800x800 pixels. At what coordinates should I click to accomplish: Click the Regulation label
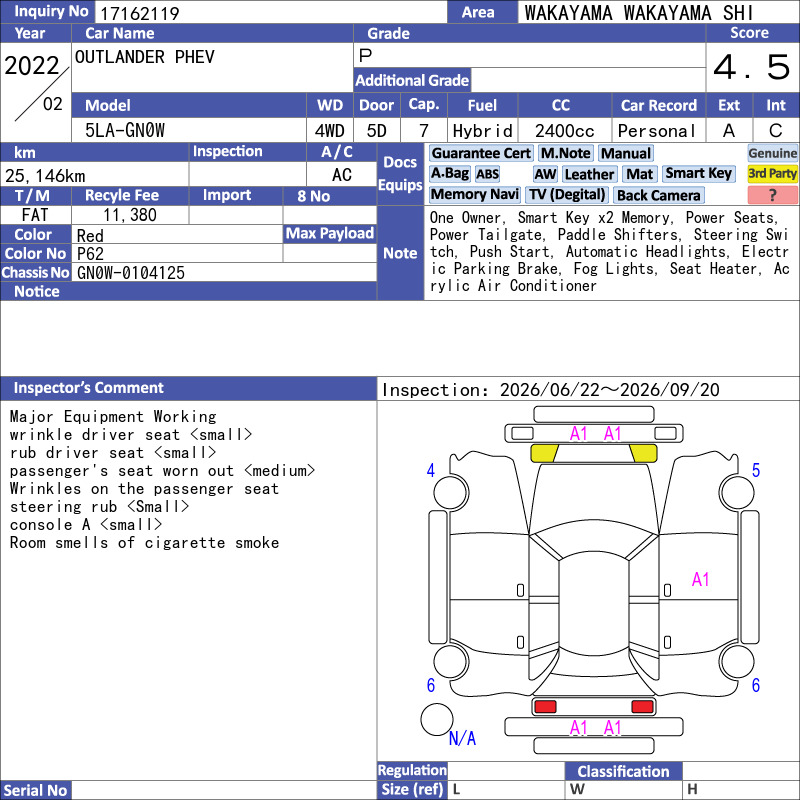[x=412, y=770]
